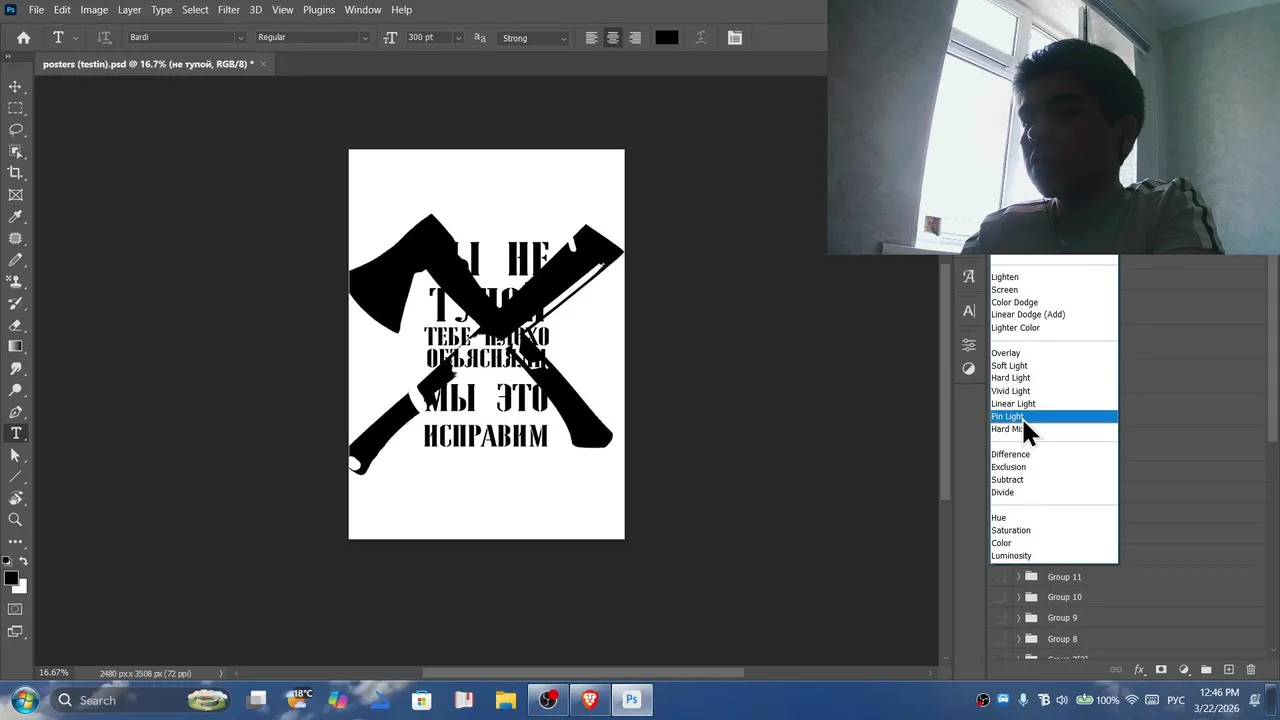This screenshot has width=1280, height=720.
Task: Select the Crop tool
Action: 15,173
